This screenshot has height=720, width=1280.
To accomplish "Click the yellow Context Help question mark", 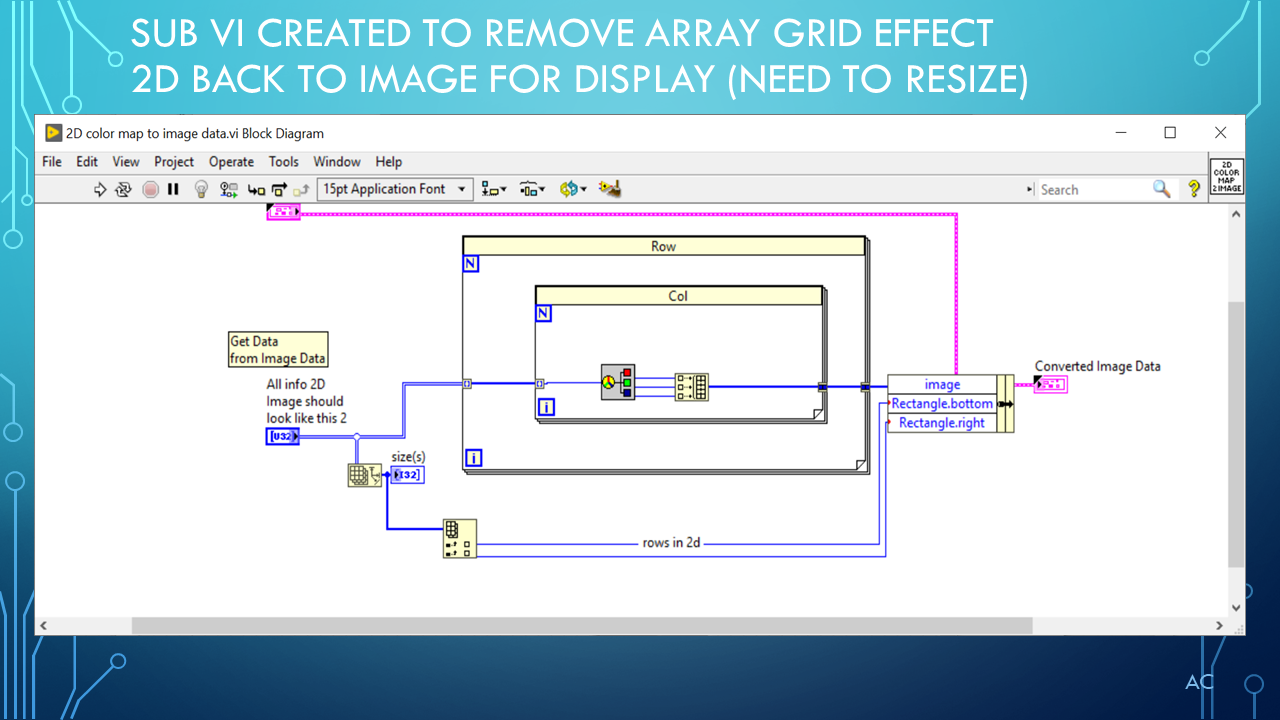I will click(x=1193, y=189).
